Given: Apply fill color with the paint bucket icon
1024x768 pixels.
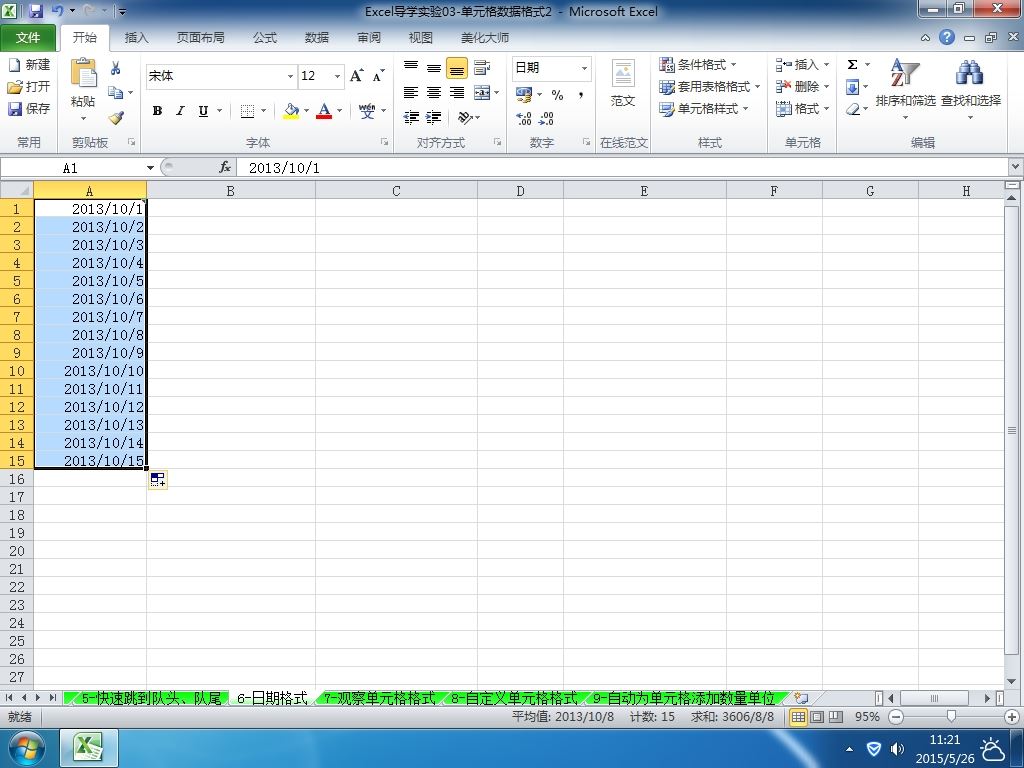Looking at the screenshot, I should (x=291, y=111).
